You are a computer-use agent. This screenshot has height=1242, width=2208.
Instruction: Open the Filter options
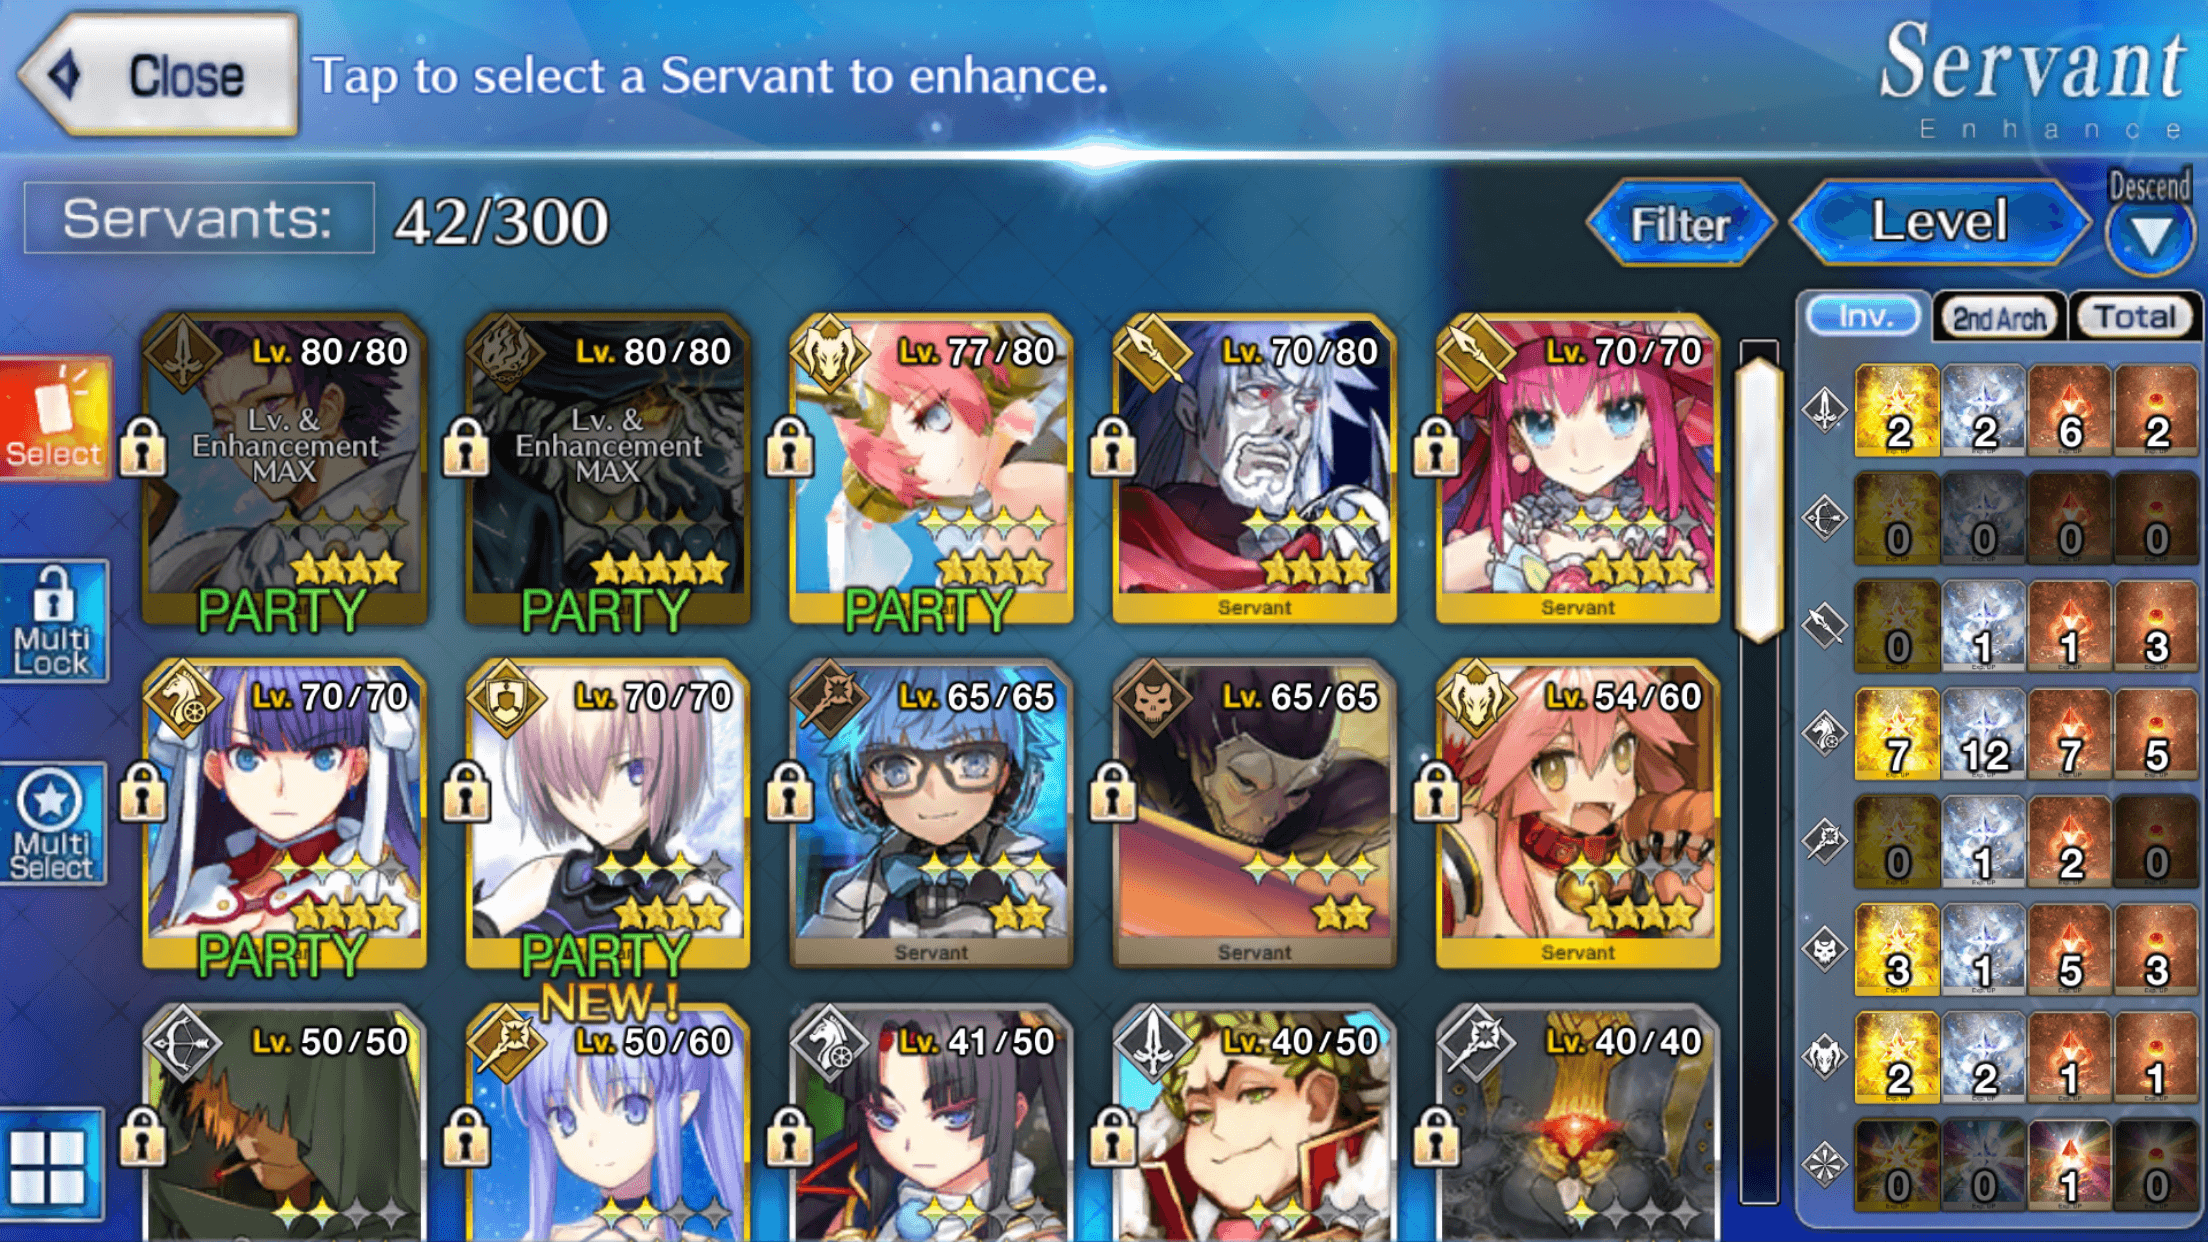(1680, 222)
